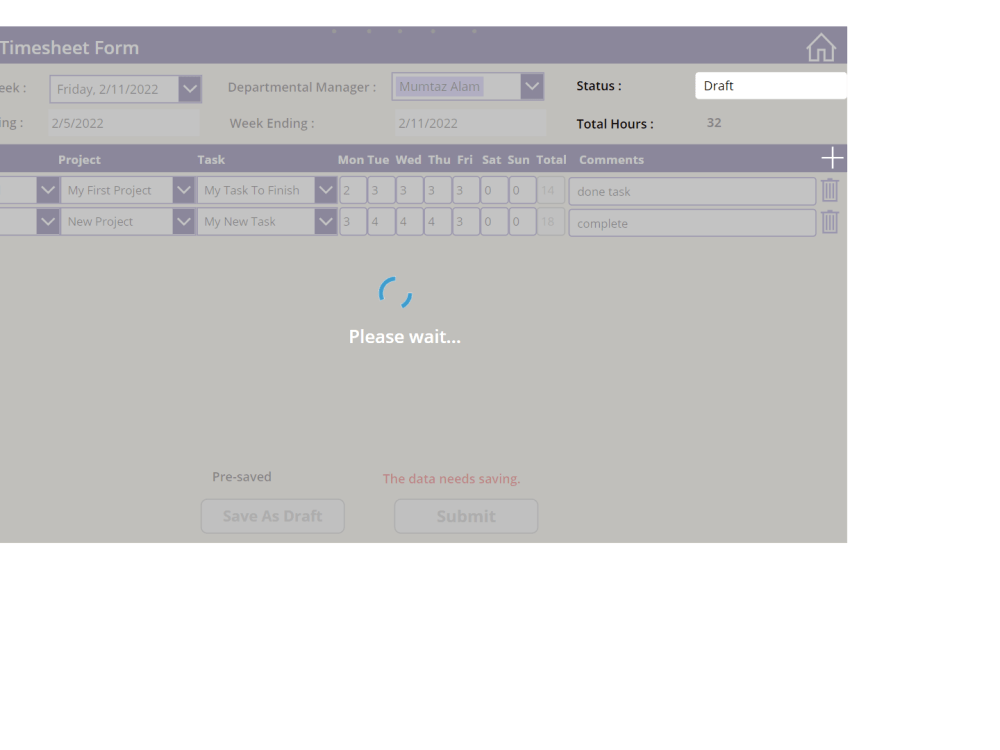Expand the My New Task dropdown

pos(325,221)
